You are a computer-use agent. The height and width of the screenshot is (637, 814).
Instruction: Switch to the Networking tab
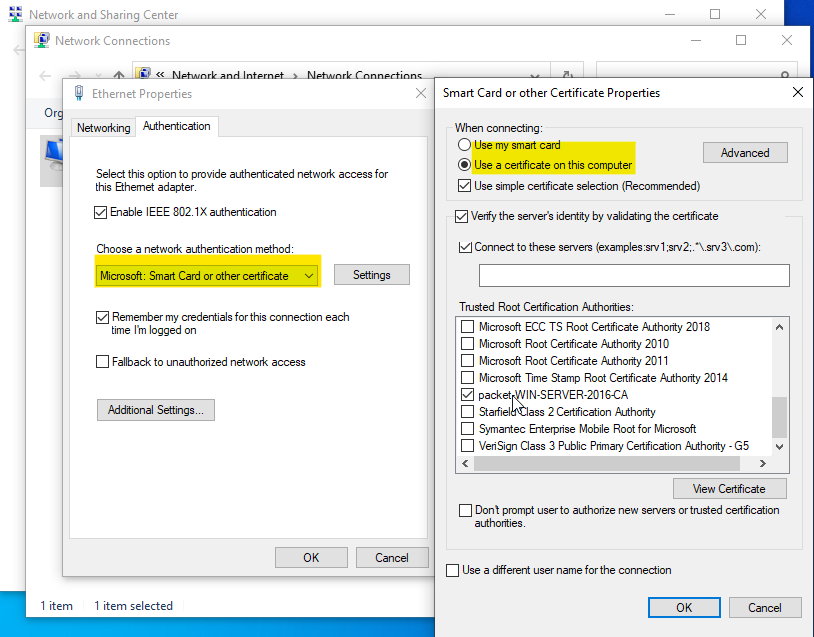[103, 127]
